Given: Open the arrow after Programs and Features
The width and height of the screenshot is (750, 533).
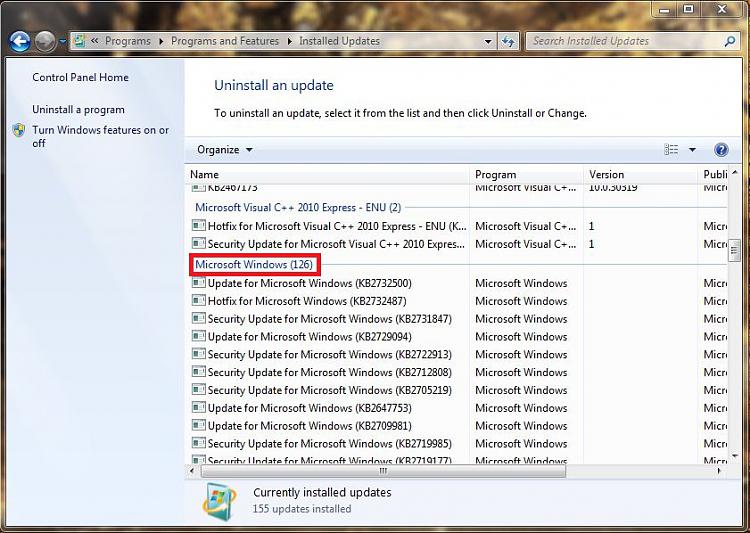Looking at the screenshot, I should 289,42.
